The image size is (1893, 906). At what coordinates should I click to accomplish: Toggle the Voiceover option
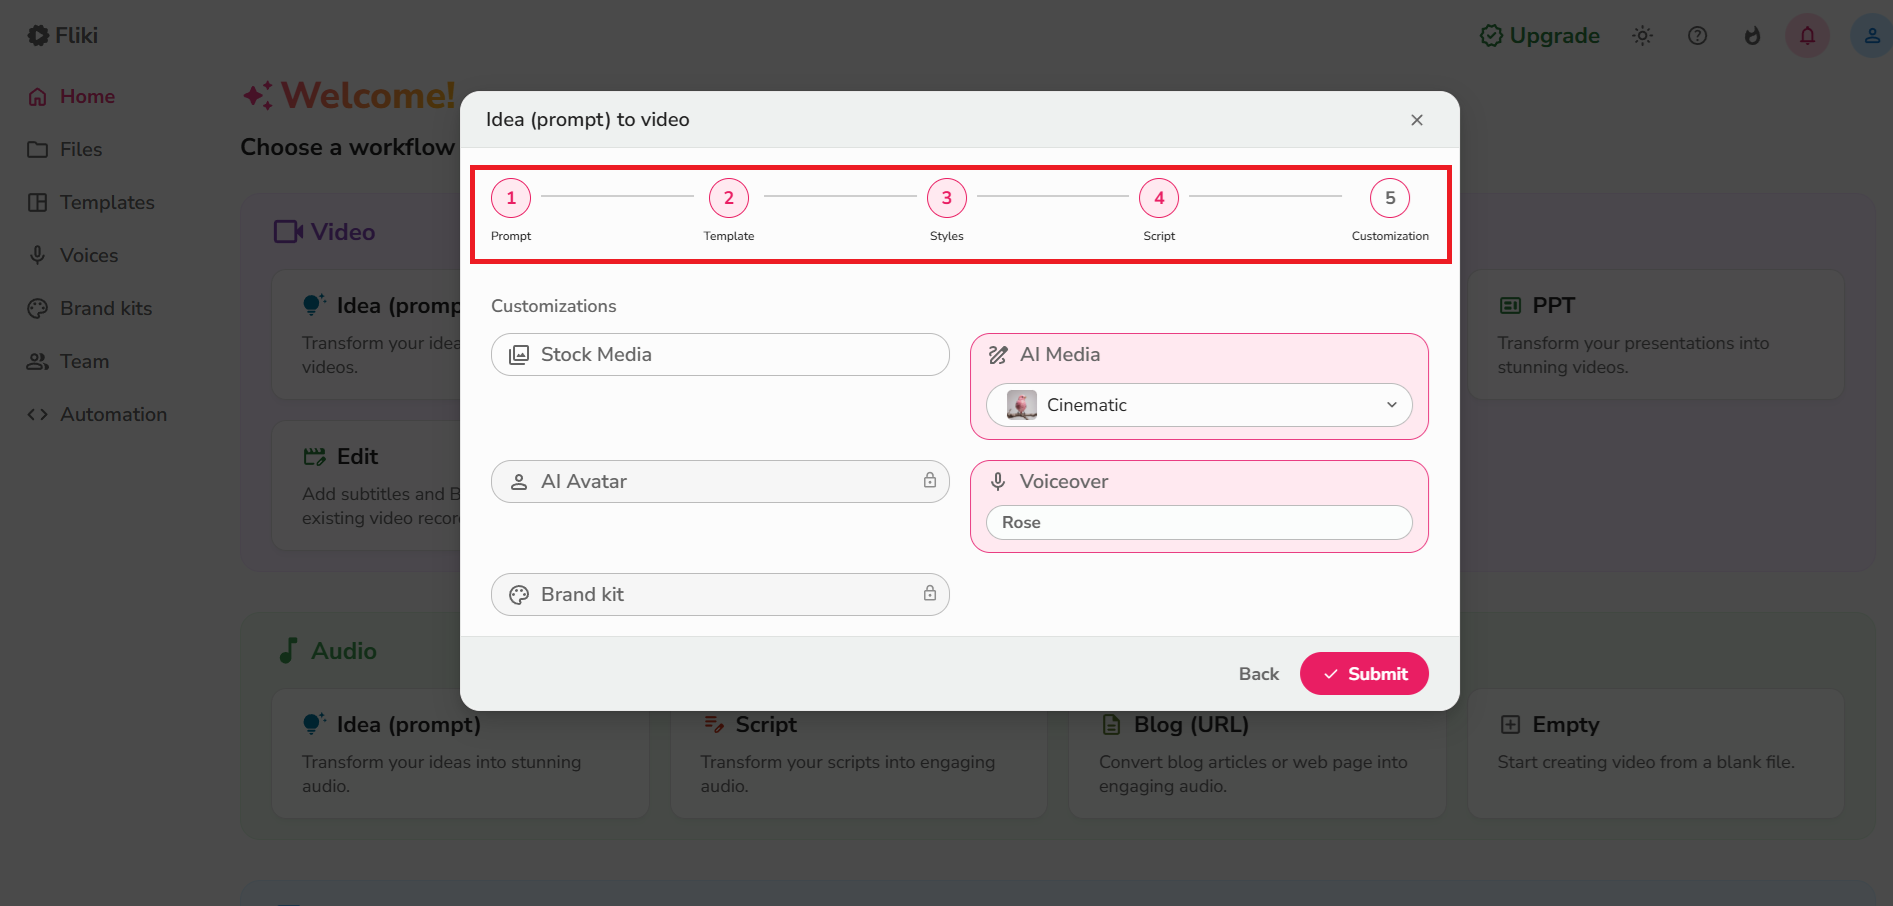click(x=1063, y=482)
